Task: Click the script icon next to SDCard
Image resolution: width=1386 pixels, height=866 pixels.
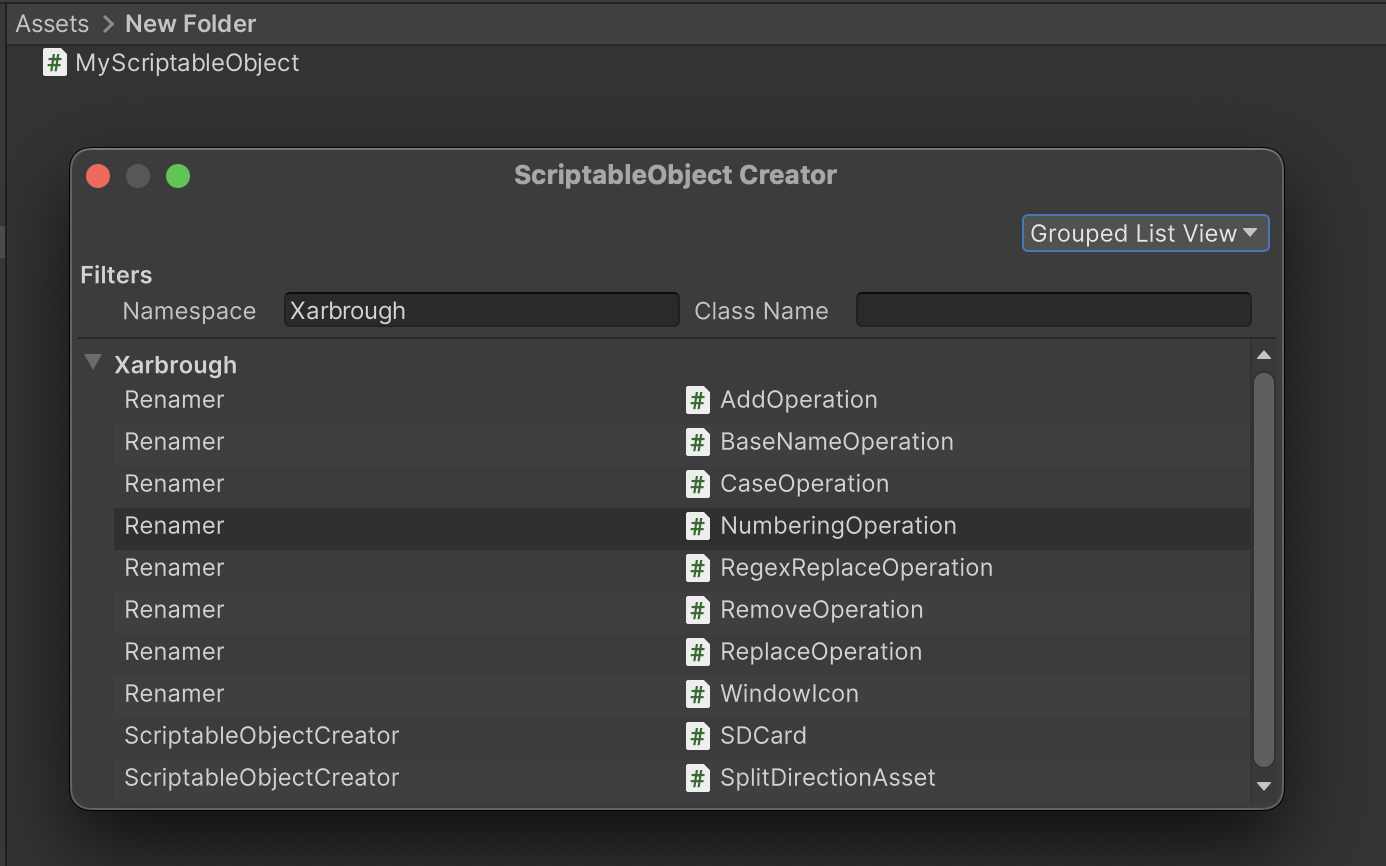Action: pos(697,735)
